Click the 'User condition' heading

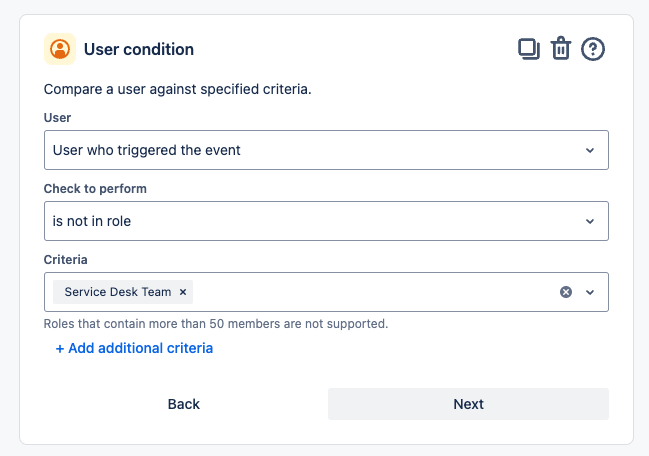139,49
